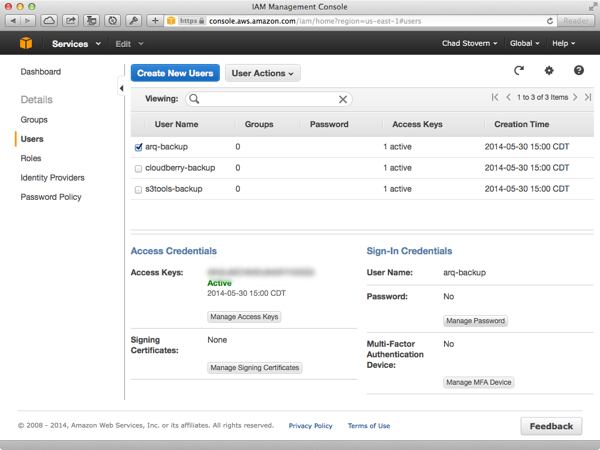600x450 pixels.
Task: Select Users in the sidebar
Action: click(x=32, y=139)
